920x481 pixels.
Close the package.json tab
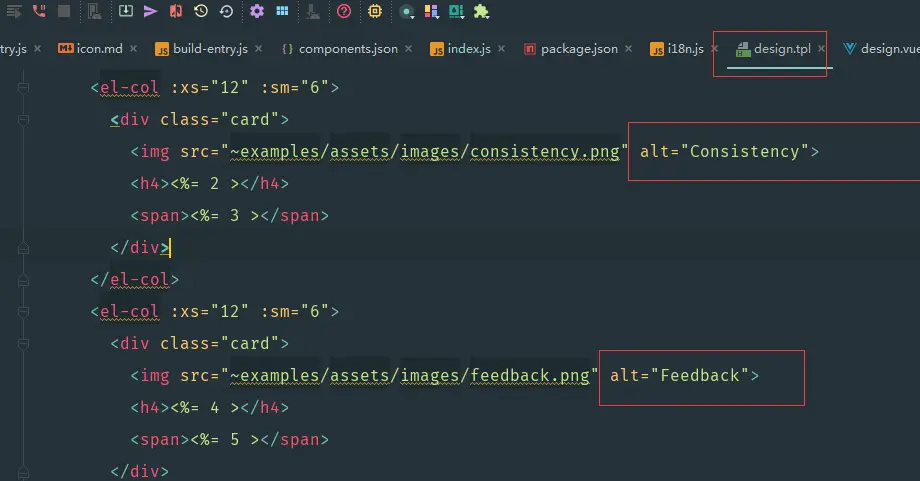tap(628, 49)
